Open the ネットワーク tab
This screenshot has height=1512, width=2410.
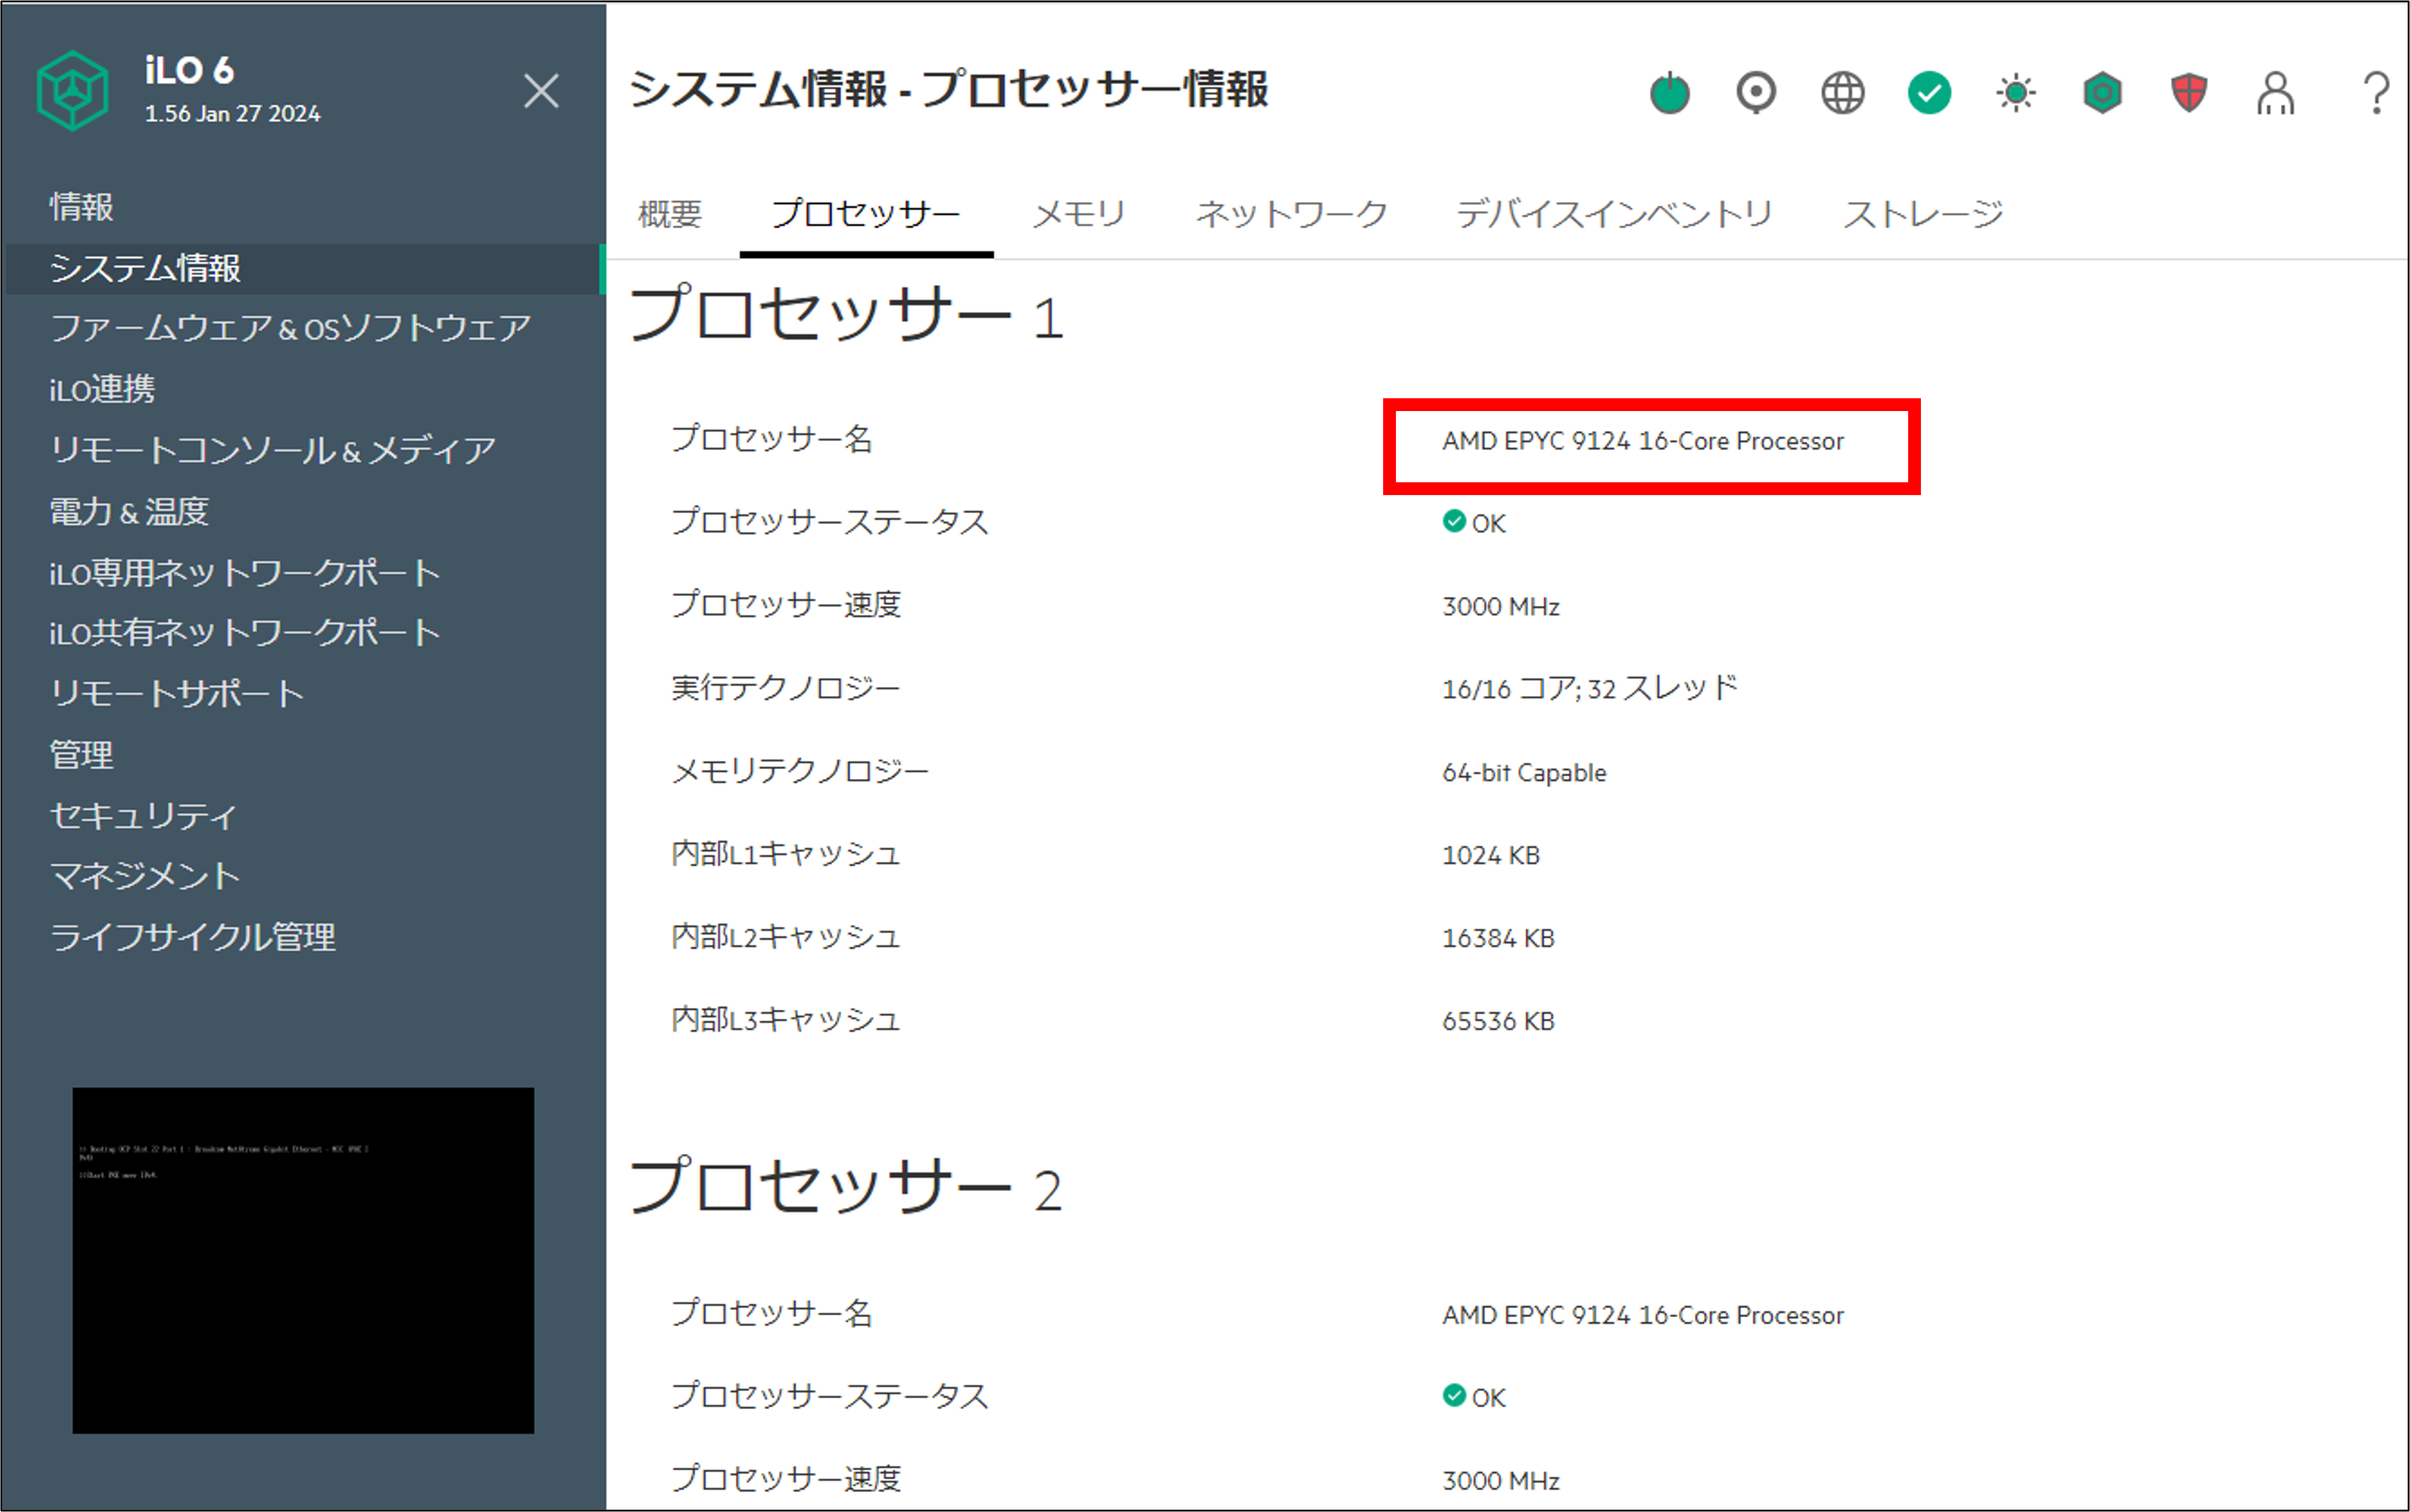coord(1291,213)
